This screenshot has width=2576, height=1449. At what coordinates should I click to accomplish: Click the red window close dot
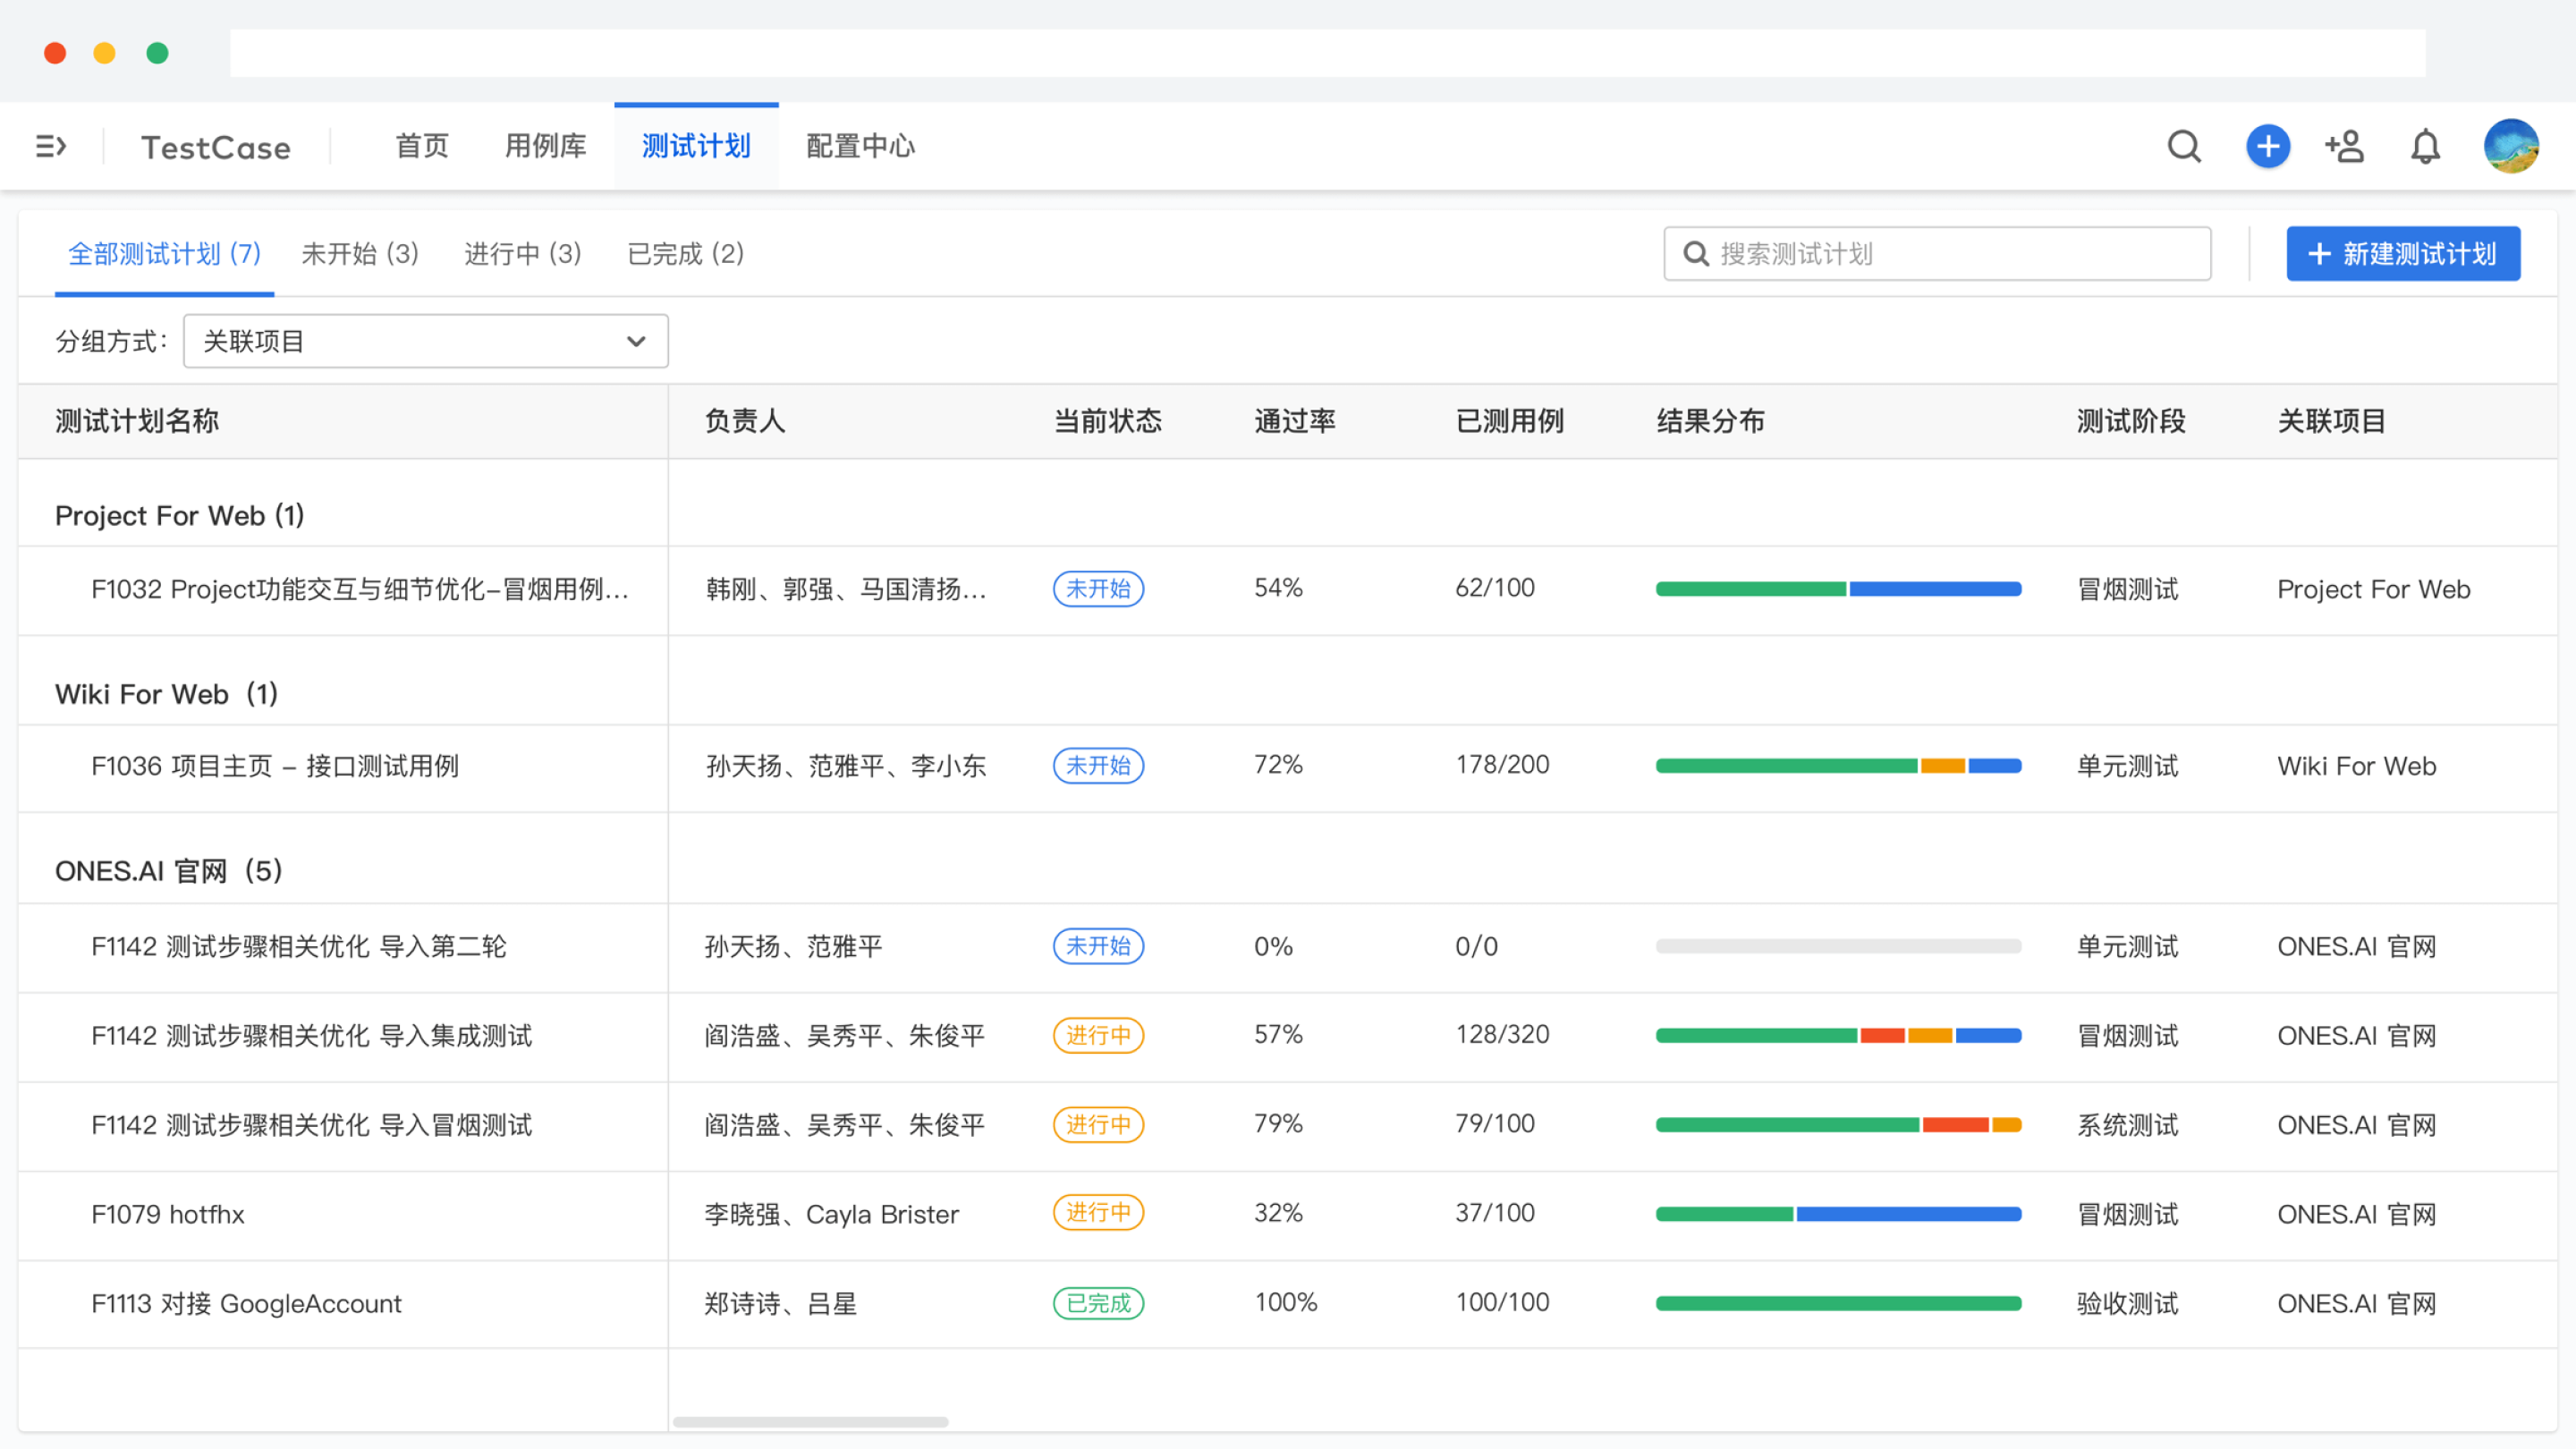[55, 53]
